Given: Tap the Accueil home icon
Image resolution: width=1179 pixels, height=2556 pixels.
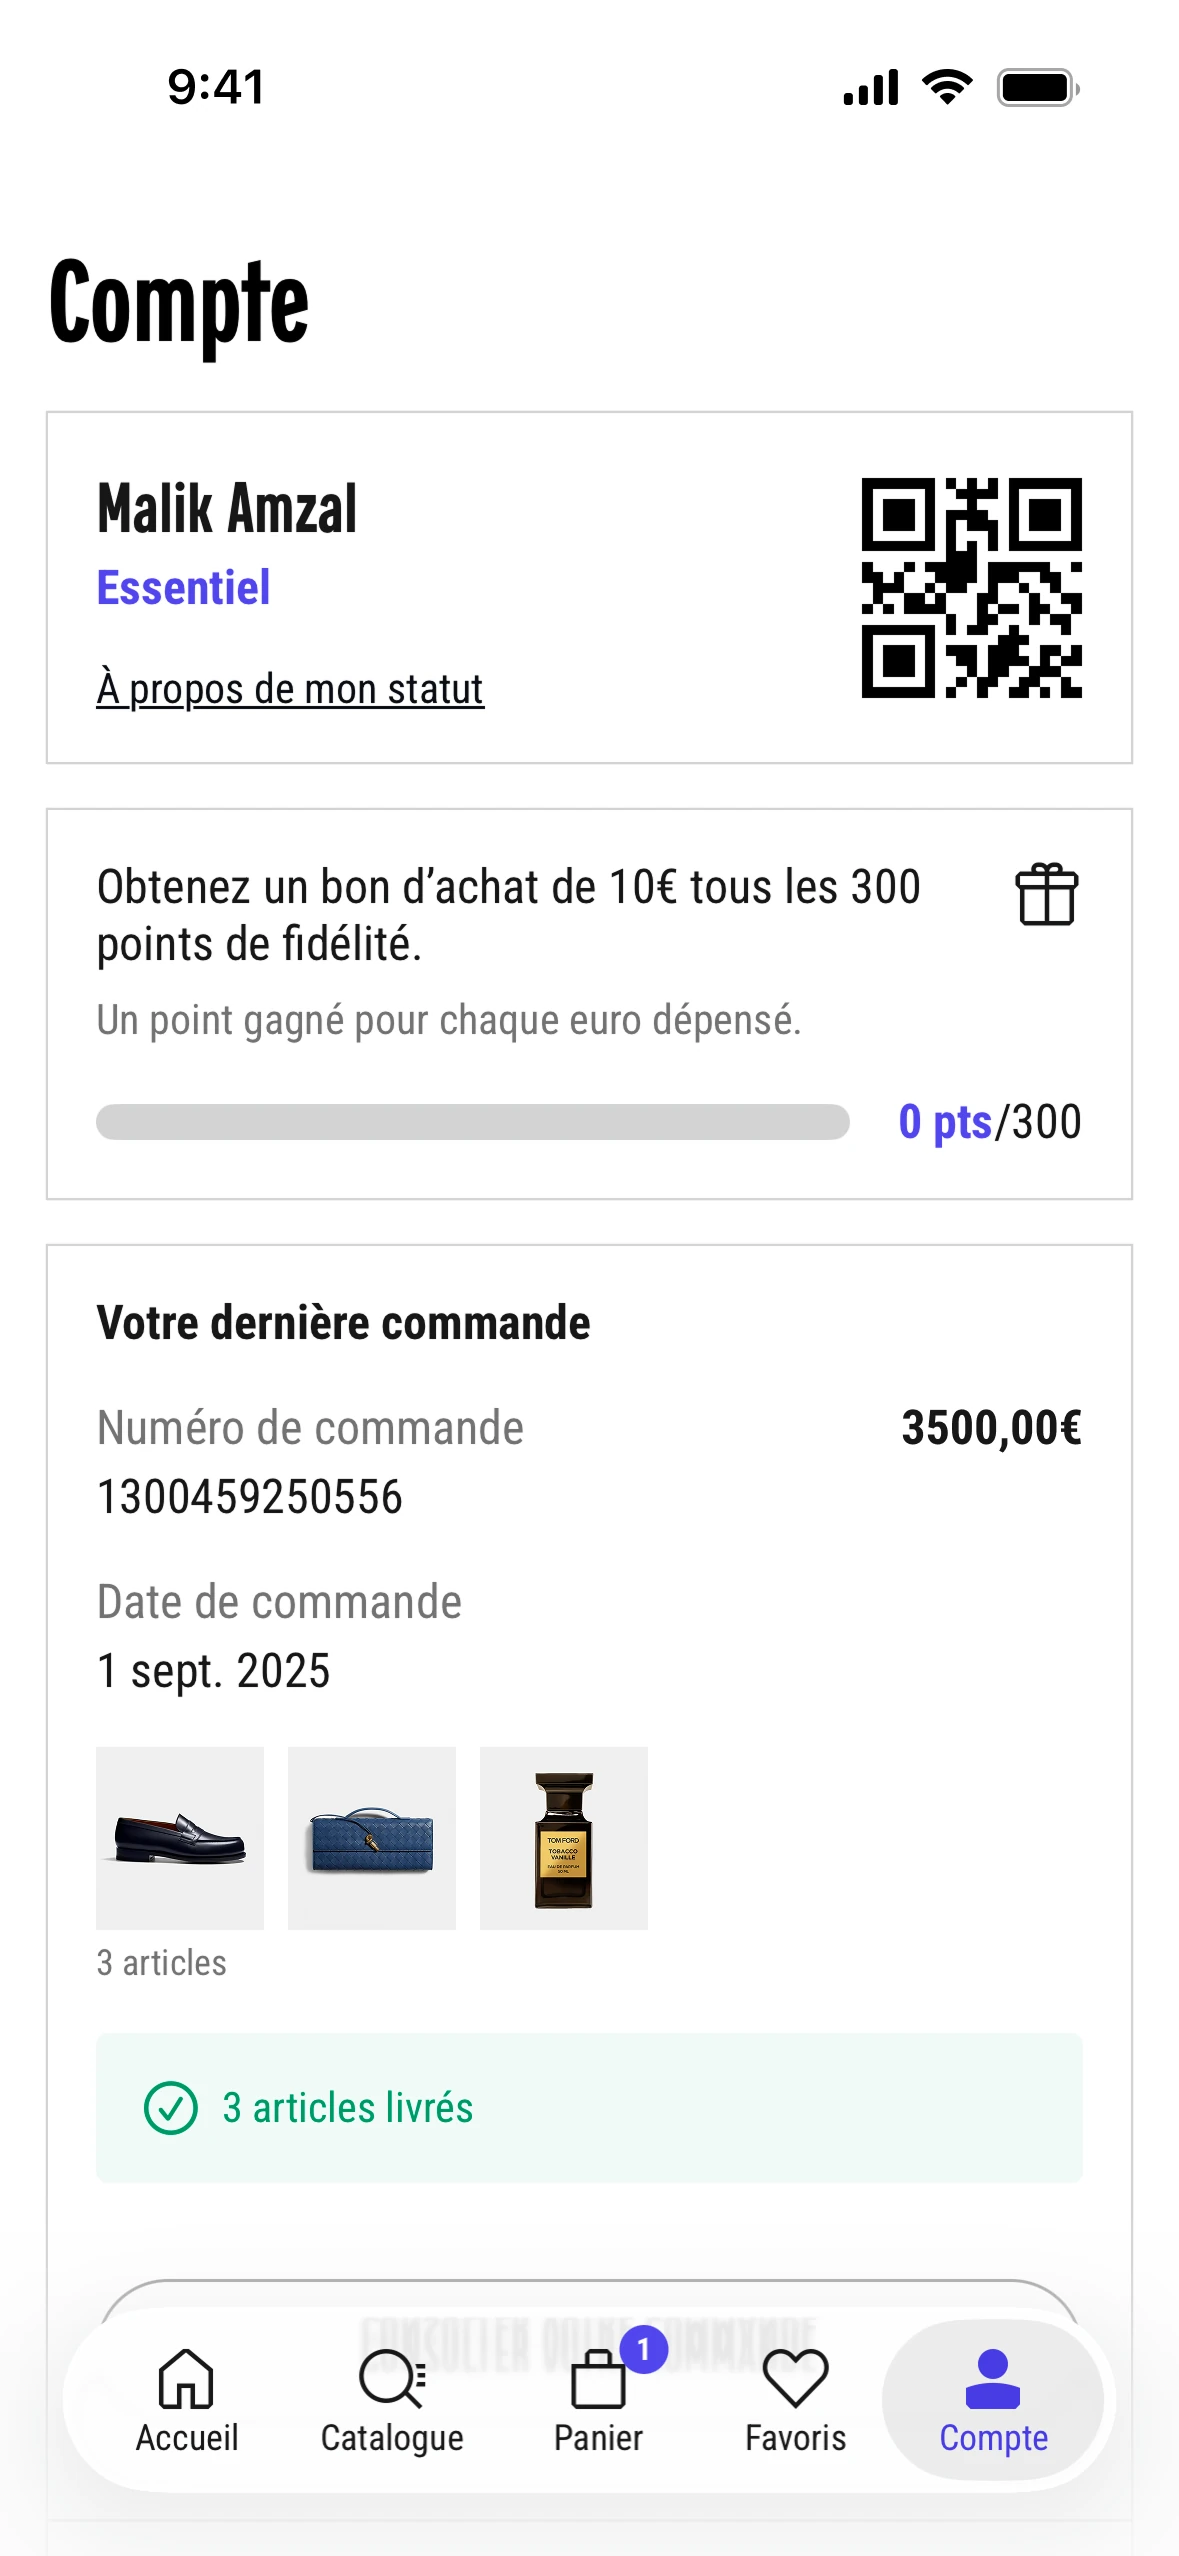Looking at the screenshot, I should point(187,2378).
